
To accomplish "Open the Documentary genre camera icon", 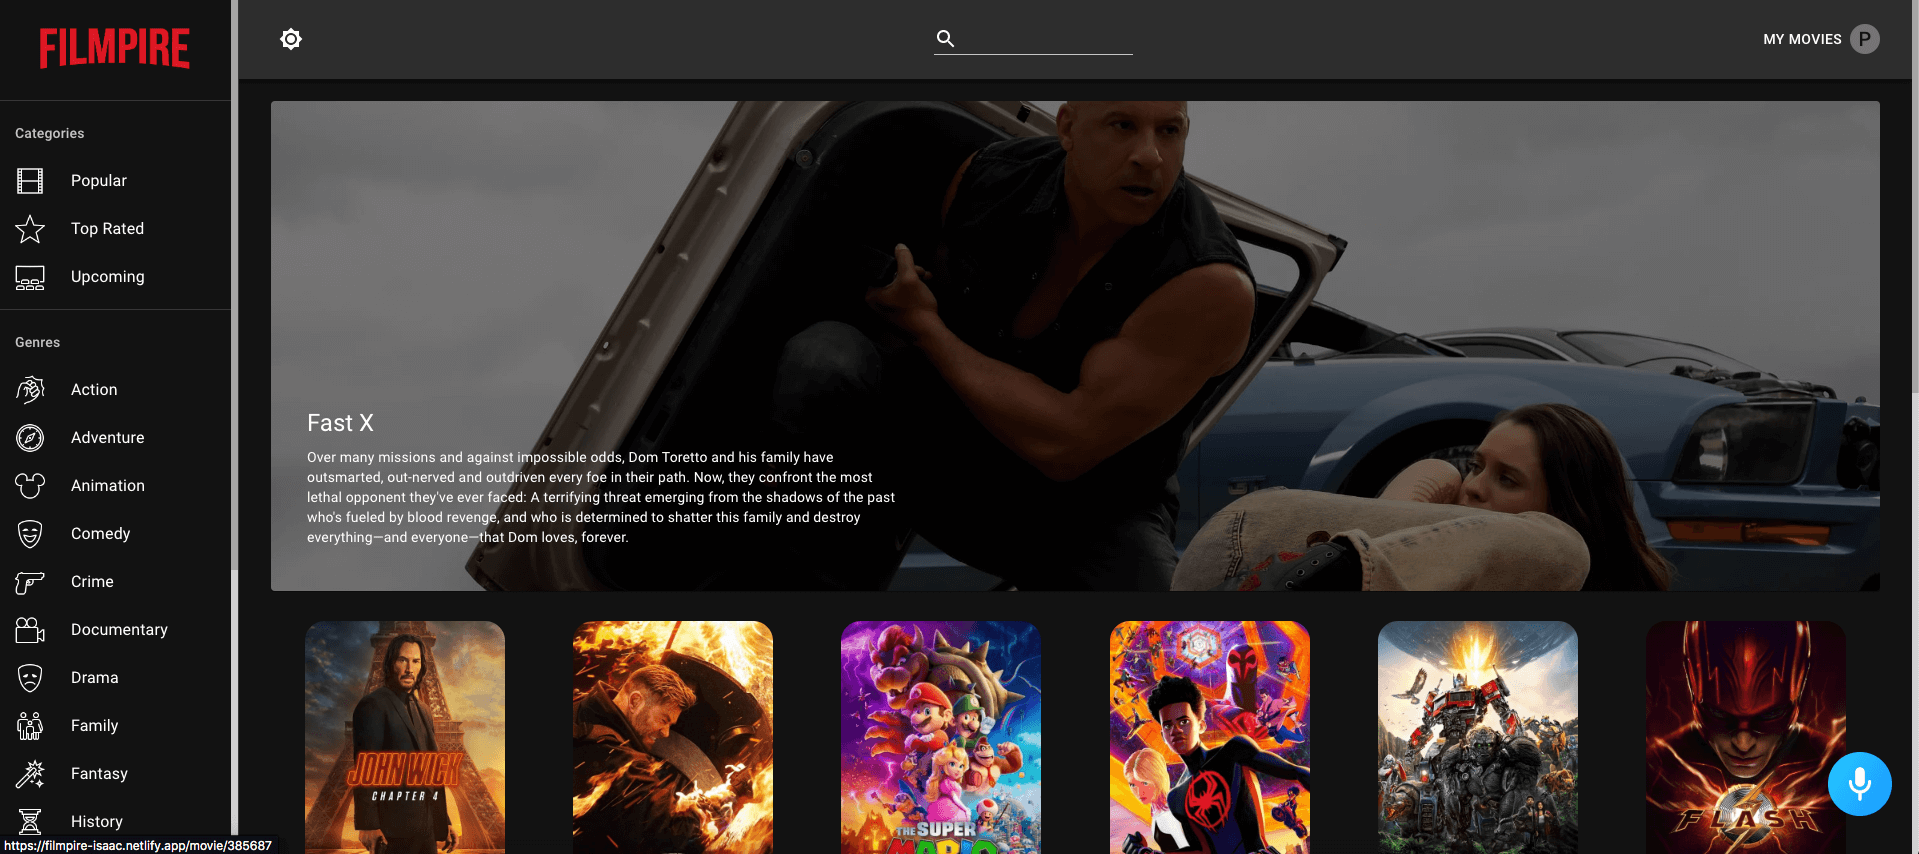I will tap(30, 630).
